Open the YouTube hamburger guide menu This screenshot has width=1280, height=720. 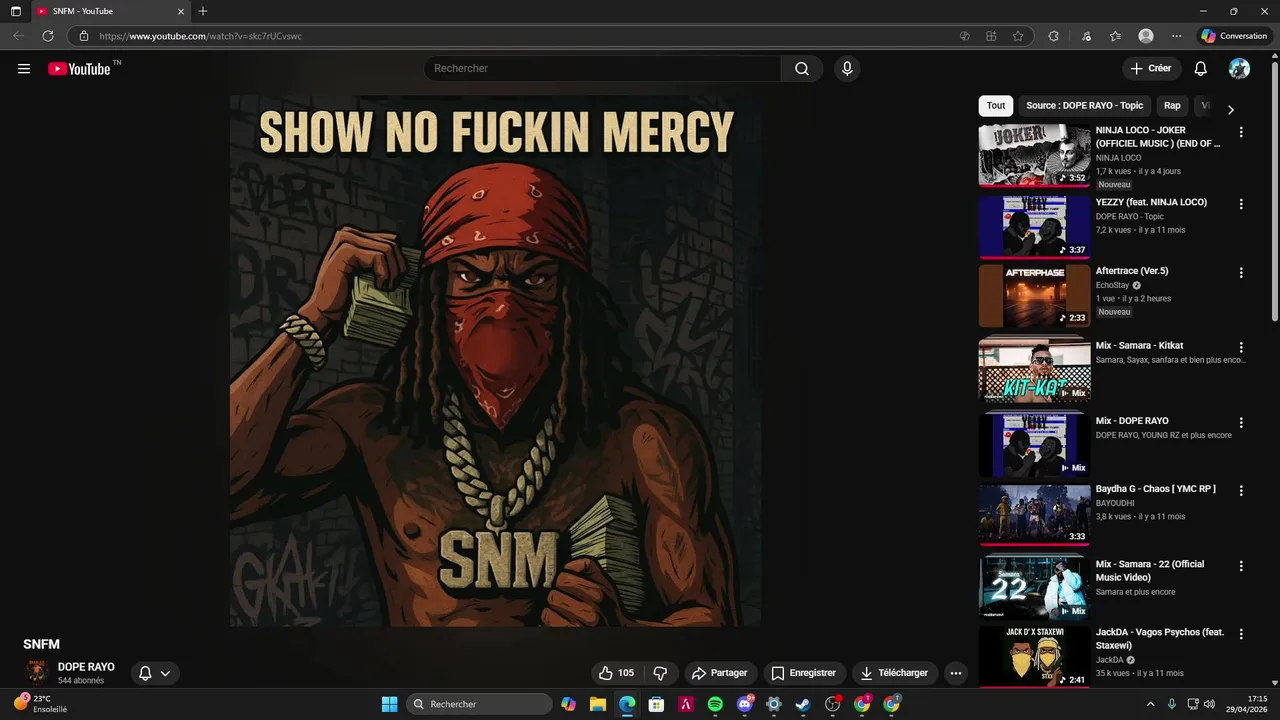click(24, 69)
